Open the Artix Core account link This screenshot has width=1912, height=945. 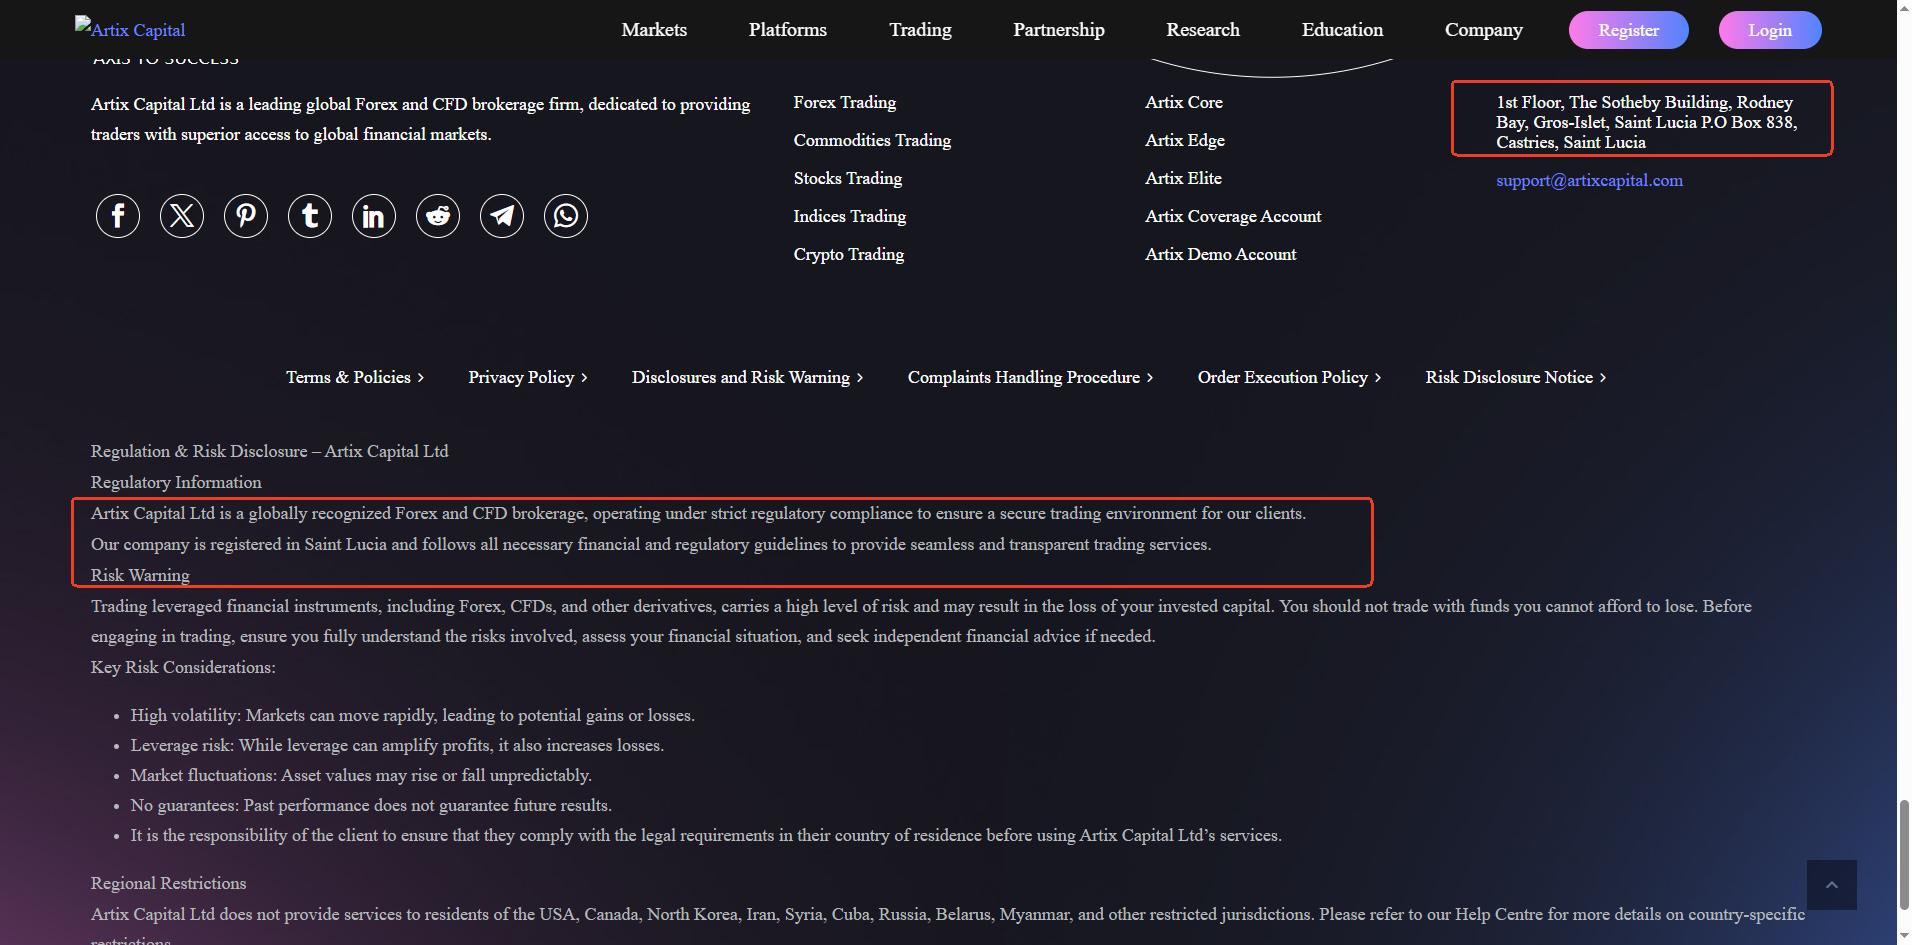[x=1184, y=102]
